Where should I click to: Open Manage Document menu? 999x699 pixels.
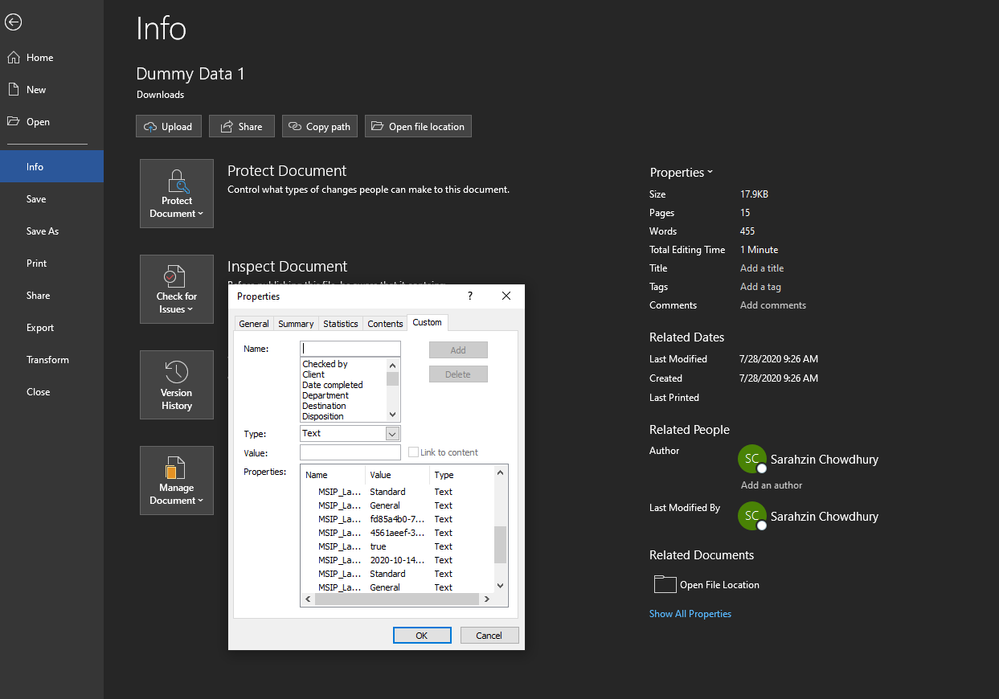(176, 480)
